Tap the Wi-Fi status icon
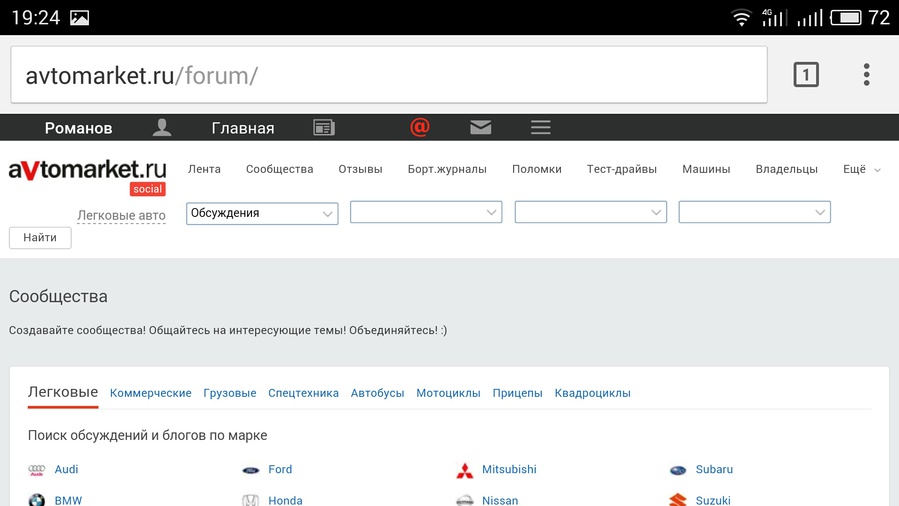 741,18
